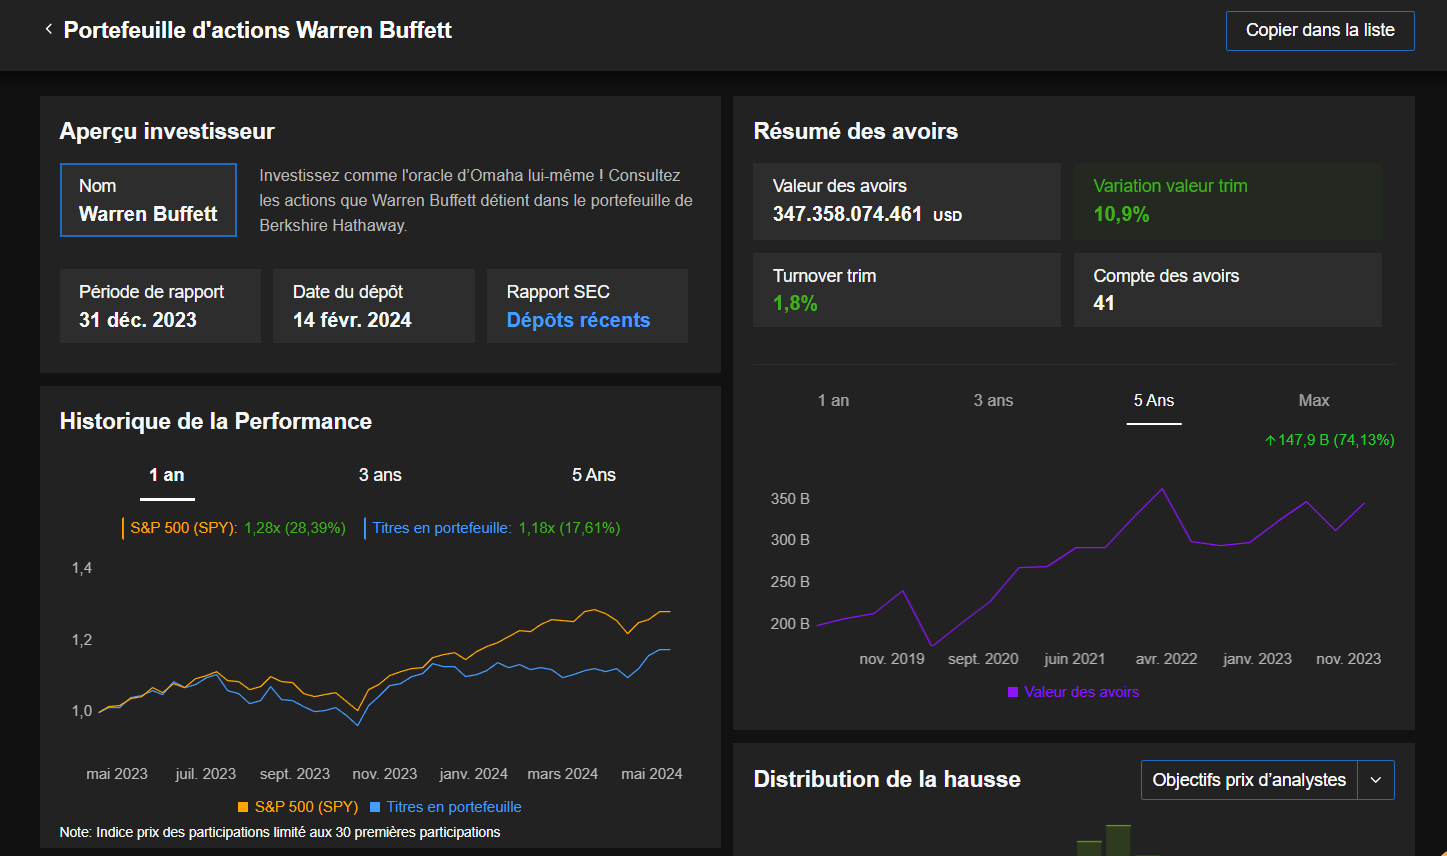Toggle Titres en portefeuille legend series
This screenshot has width=1447, height=856.
pyautogui.click(x=446, y=807)
